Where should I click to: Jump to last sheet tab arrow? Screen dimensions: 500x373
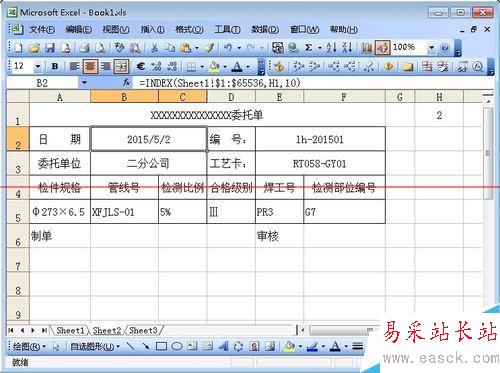pyautogui.click(x=44, y=330)
